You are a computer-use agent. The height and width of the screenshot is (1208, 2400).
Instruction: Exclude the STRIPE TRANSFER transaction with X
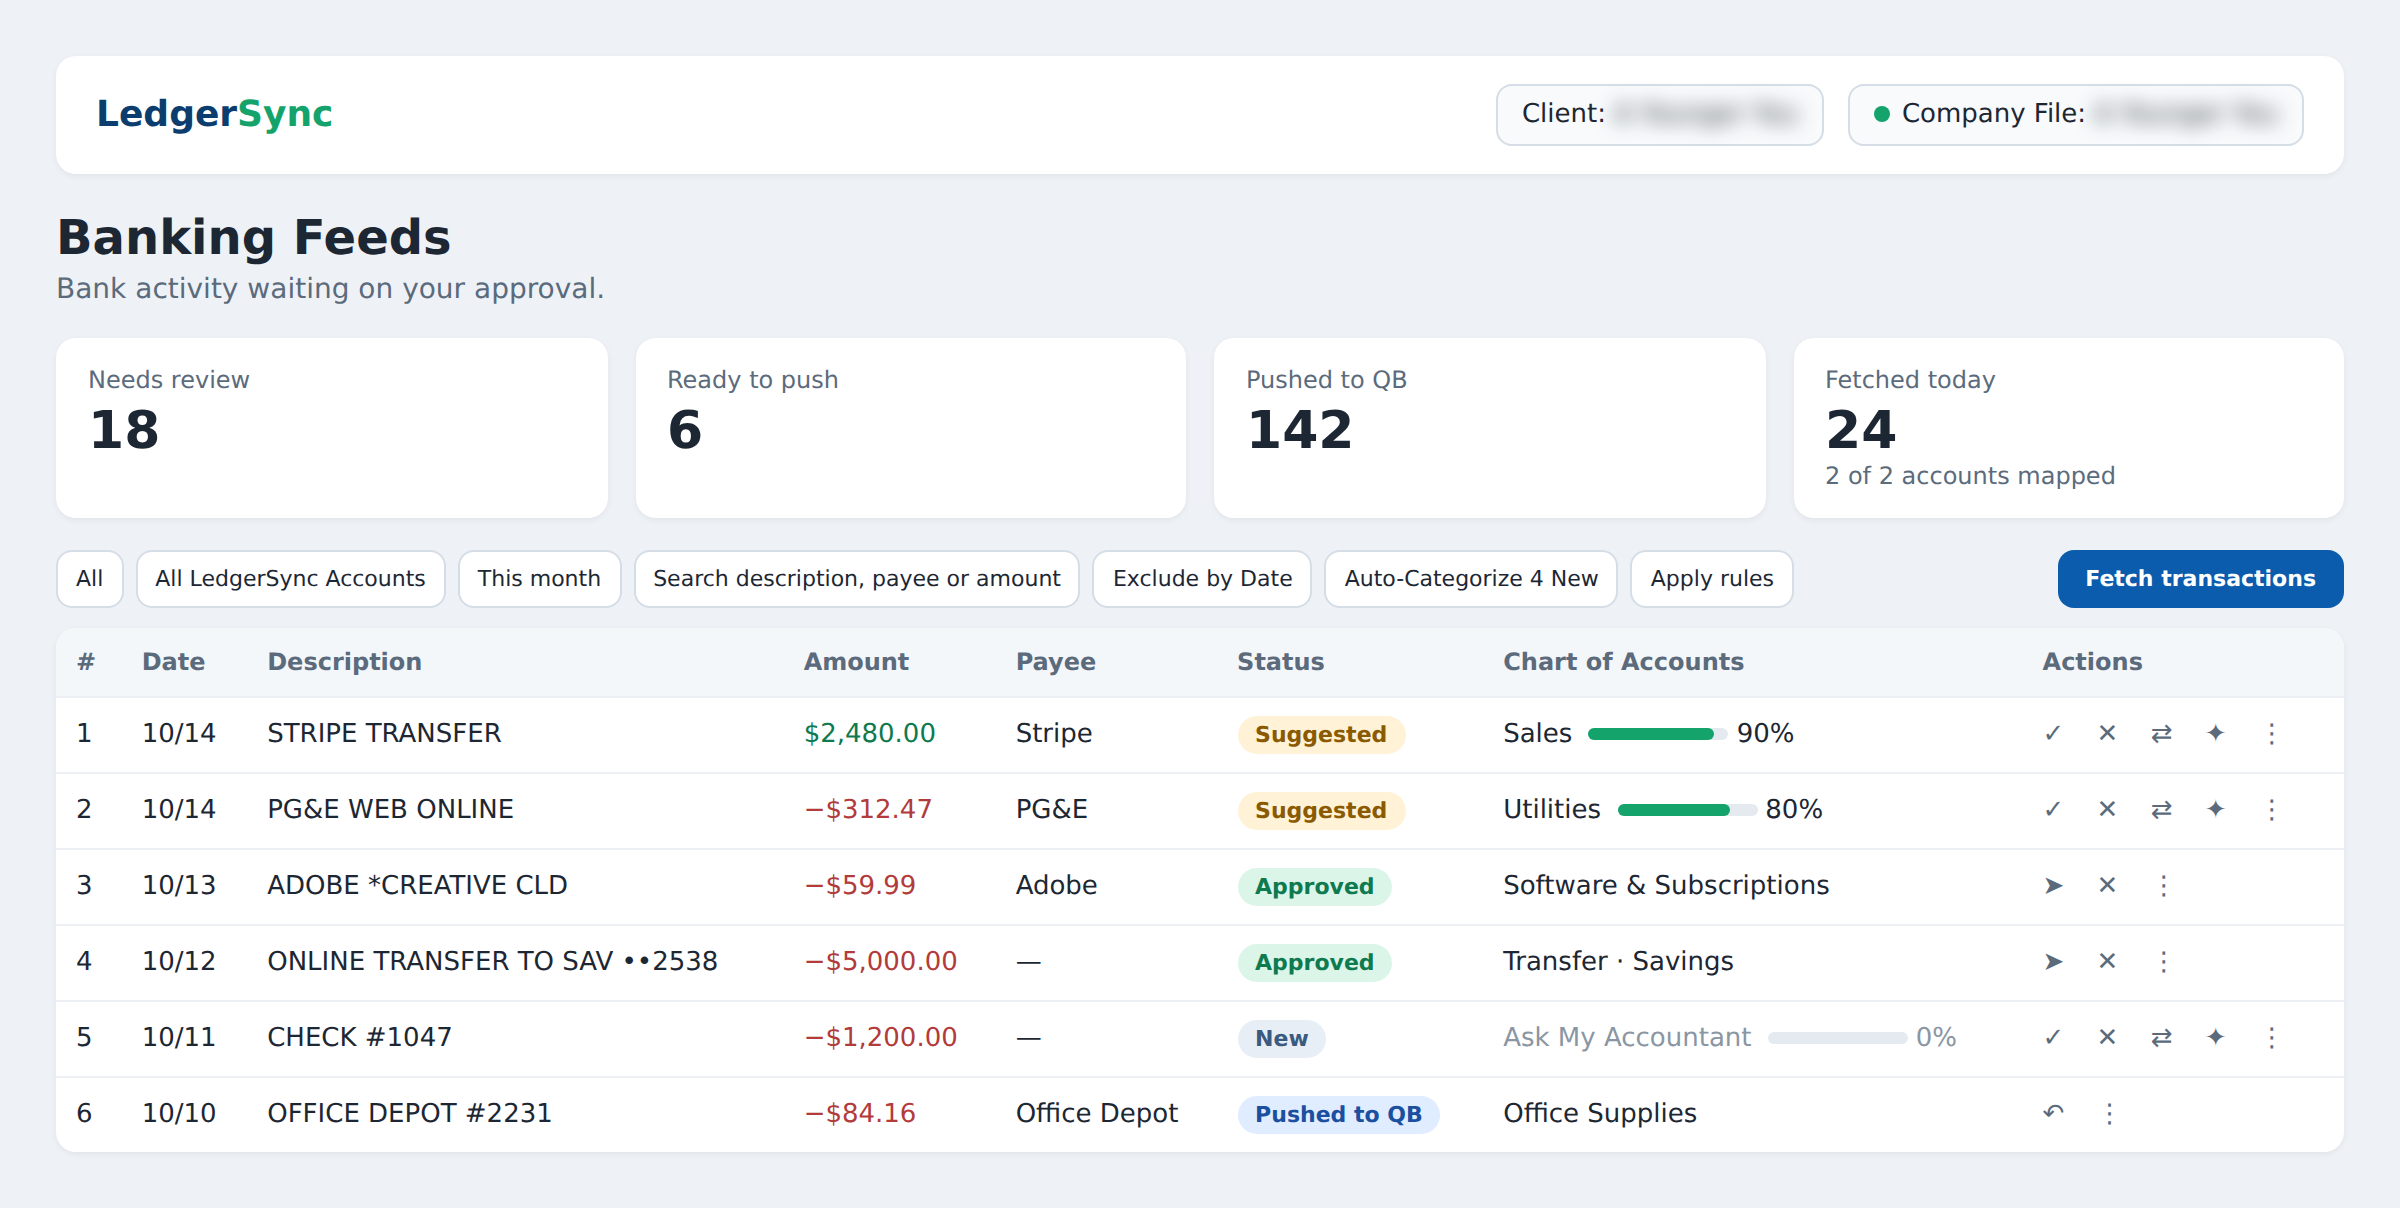2107,733
